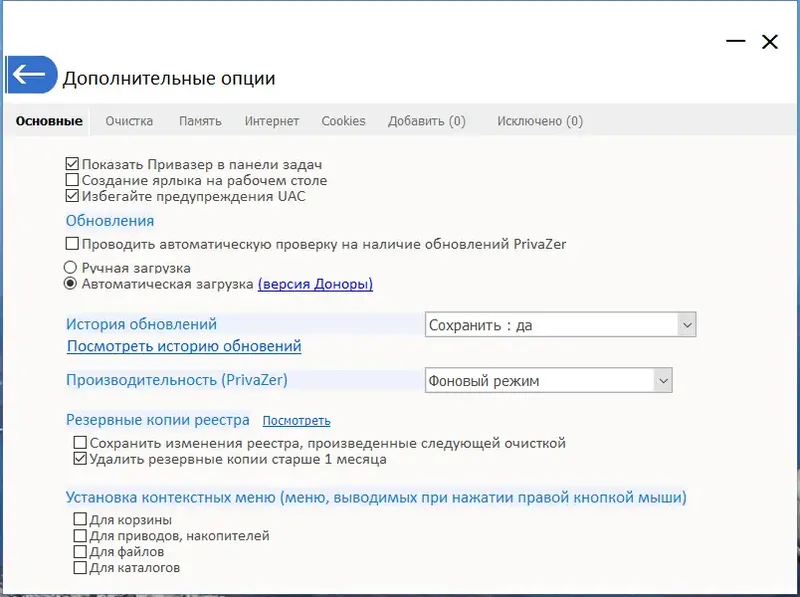Open the 'Фоновый режим' performance dropdown
800x597 pixels.
pos(548,380)
